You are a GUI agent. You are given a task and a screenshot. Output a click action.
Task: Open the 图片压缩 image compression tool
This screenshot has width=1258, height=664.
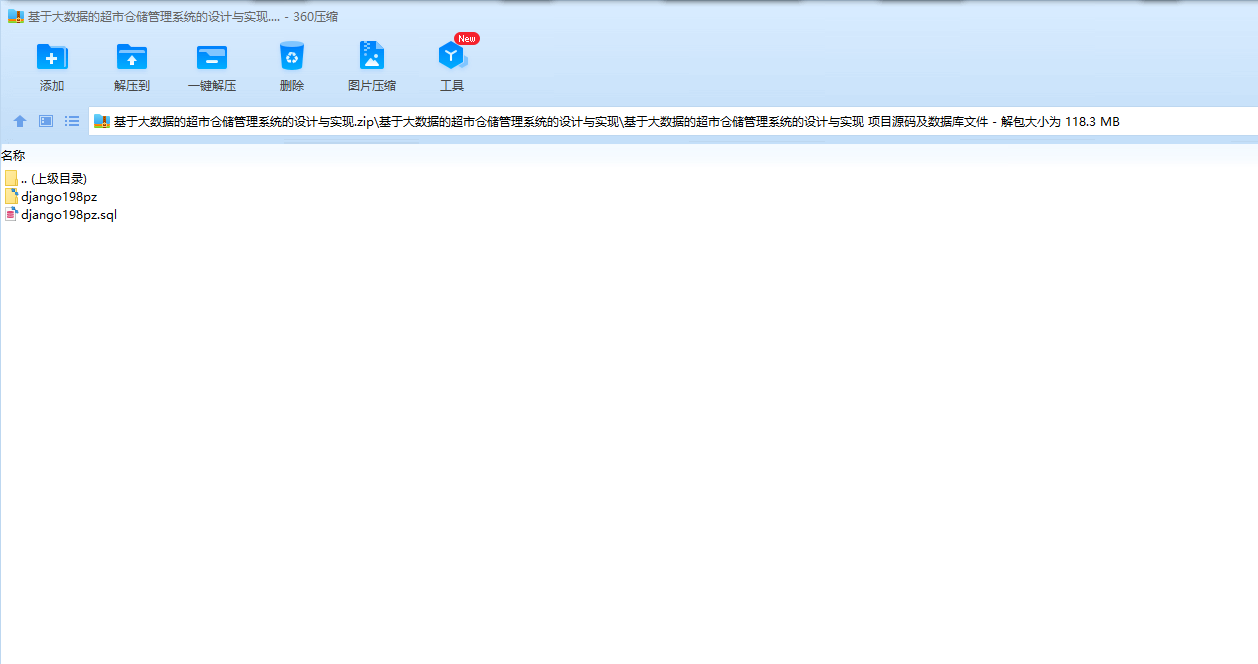tap(372, 56)
